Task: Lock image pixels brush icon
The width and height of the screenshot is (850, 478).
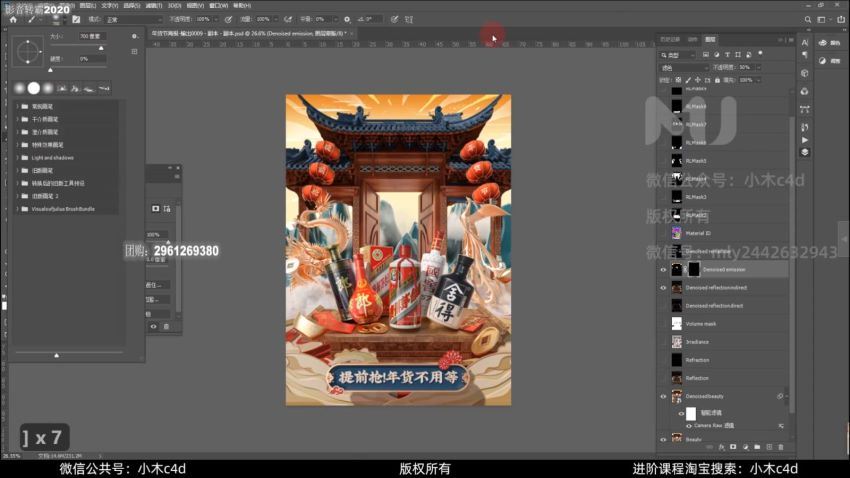Action: click(688, 80)
